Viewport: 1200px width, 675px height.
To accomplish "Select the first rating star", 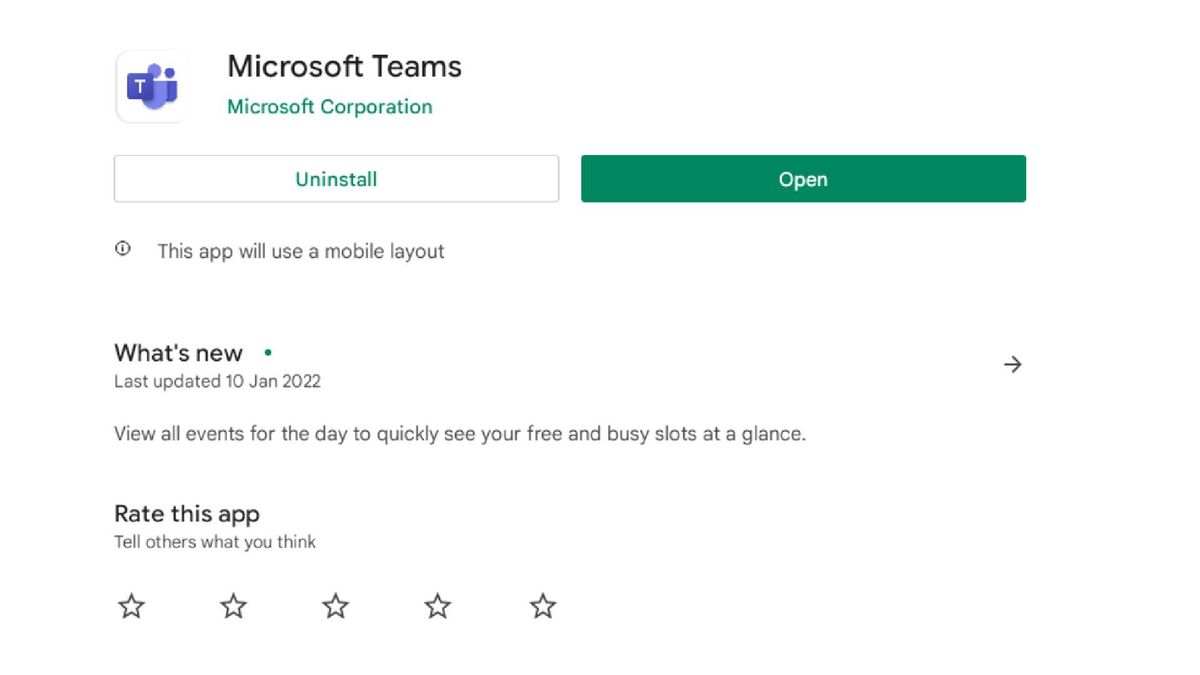I will [x=131, y=605].
